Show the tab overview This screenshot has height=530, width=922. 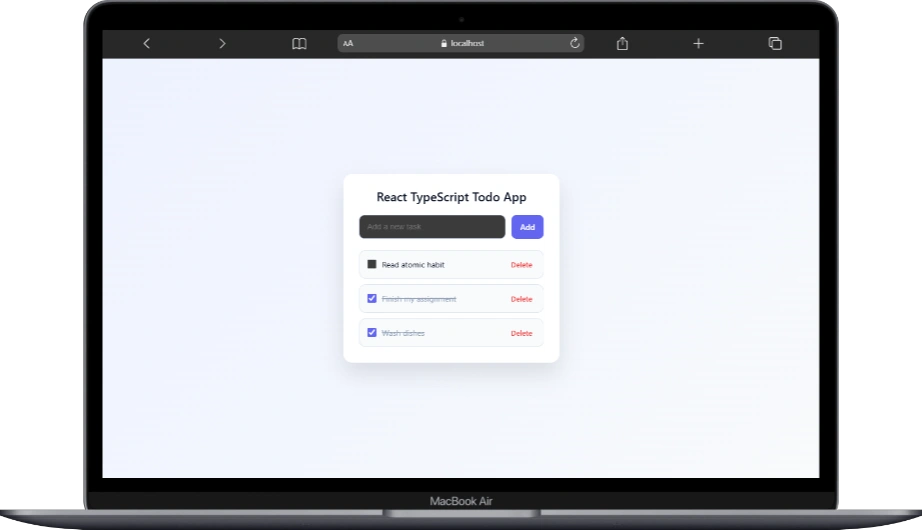(775, 44)
